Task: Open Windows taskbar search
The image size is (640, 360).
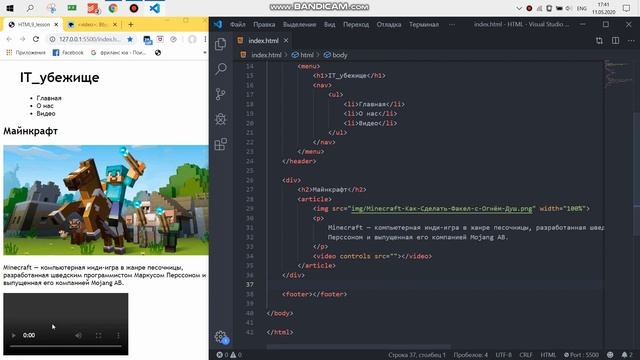Action: coord(30,8)
